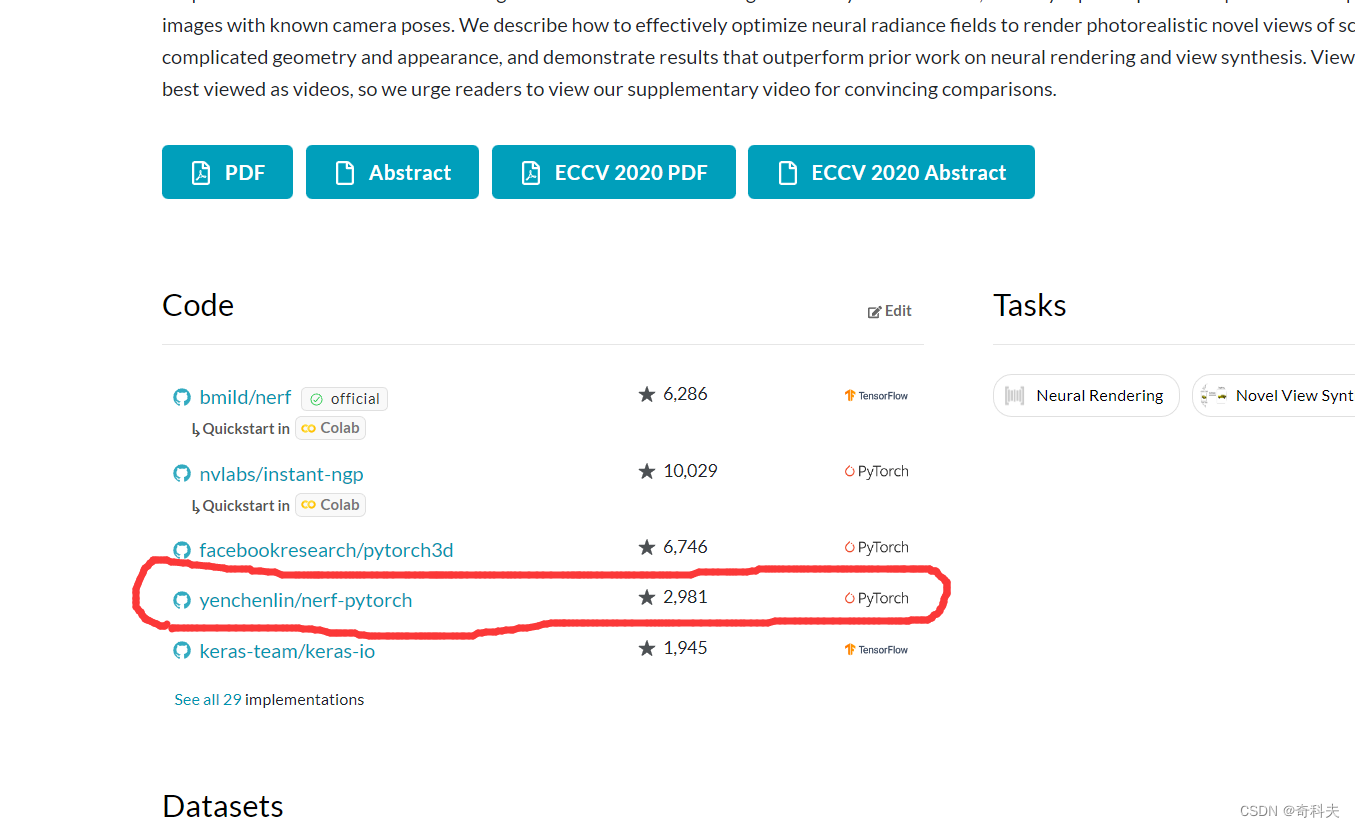This screenshot has width=1355, height=827.
Task: Open Colab quickstart under nvlabs/instant-ngp
Action: (330, 505)
